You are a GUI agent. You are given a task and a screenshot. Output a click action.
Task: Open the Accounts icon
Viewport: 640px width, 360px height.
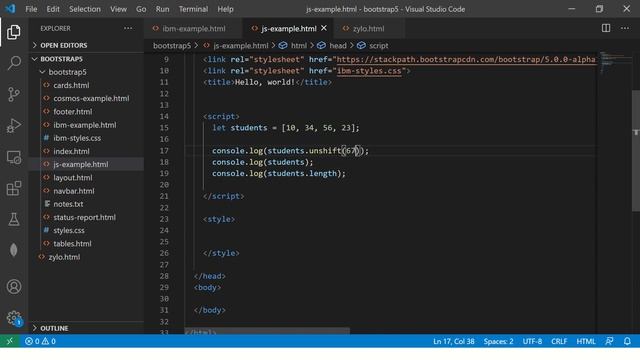click(14, 287)
